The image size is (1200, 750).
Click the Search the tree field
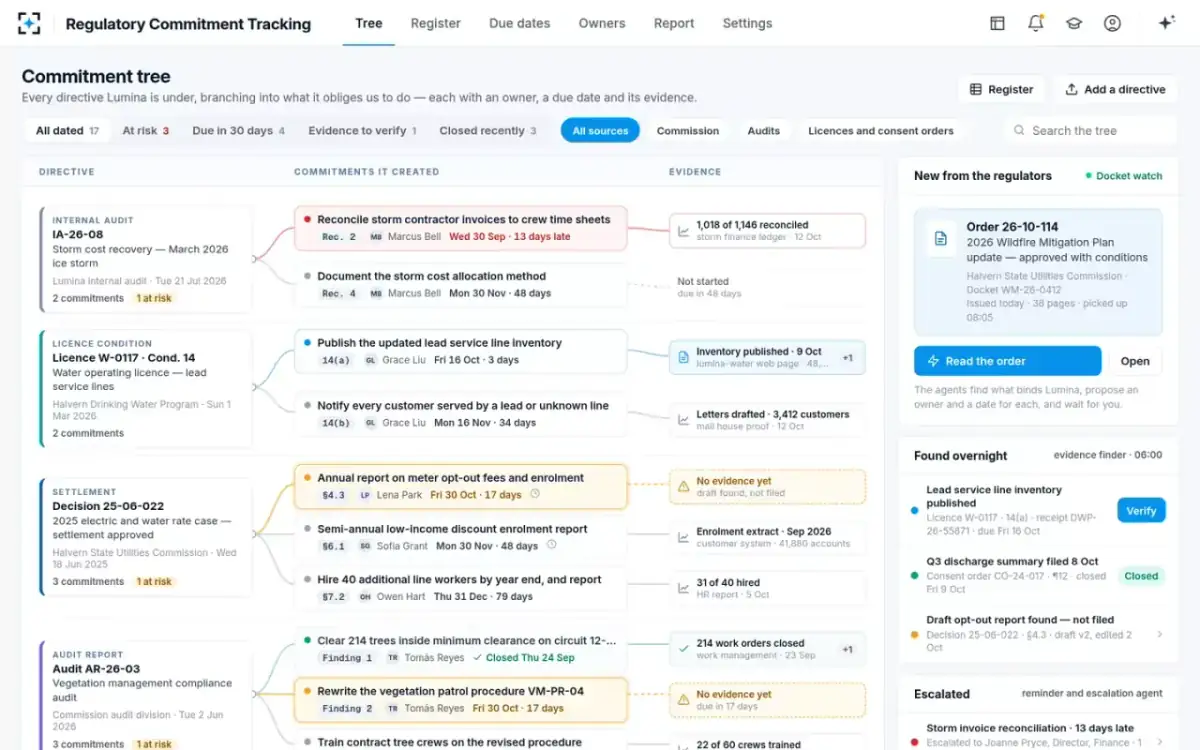1090,130
